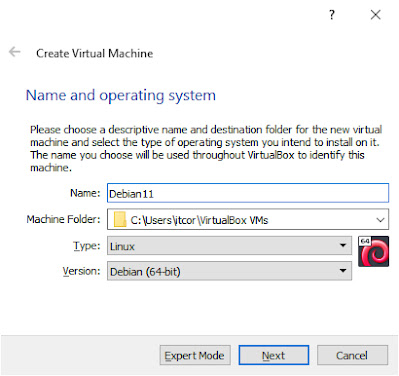
Task: Click the descriptive paragraph starting 'Please choose'
Action: point(206,148)
